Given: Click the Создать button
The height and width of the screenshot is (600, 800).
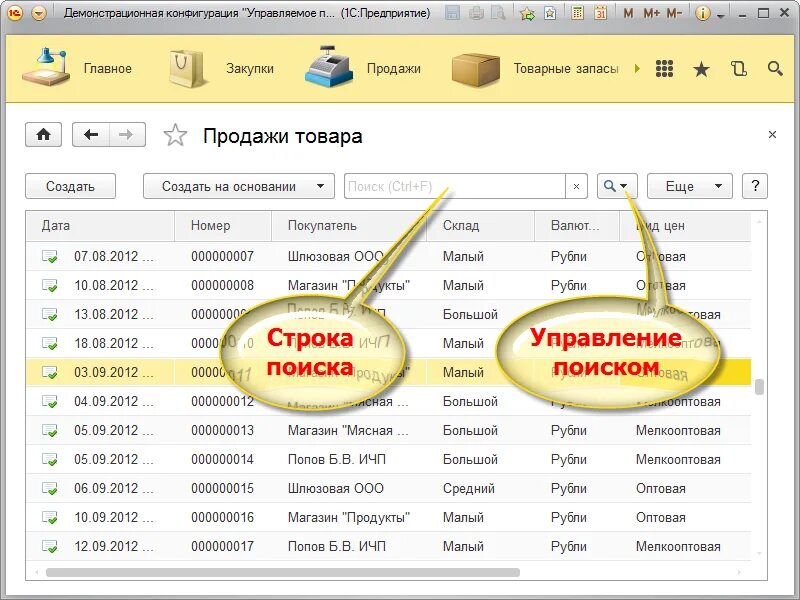Looking at the screenshot, I should tap(70, 186).
